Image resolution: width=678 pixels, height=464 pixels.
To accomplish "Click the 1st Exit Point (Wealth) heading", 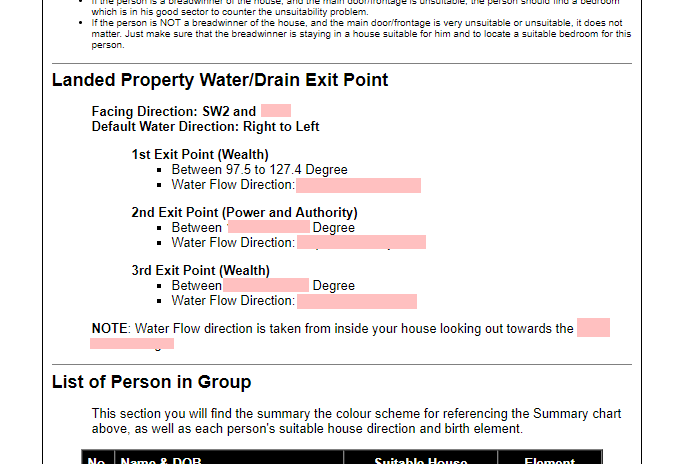I will (200, 155).
